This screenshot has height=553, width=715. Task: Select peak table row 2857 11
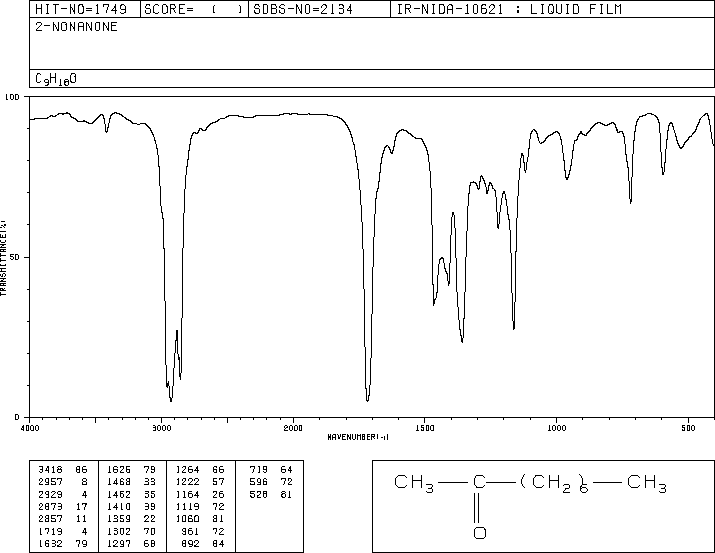click(62, 519)
